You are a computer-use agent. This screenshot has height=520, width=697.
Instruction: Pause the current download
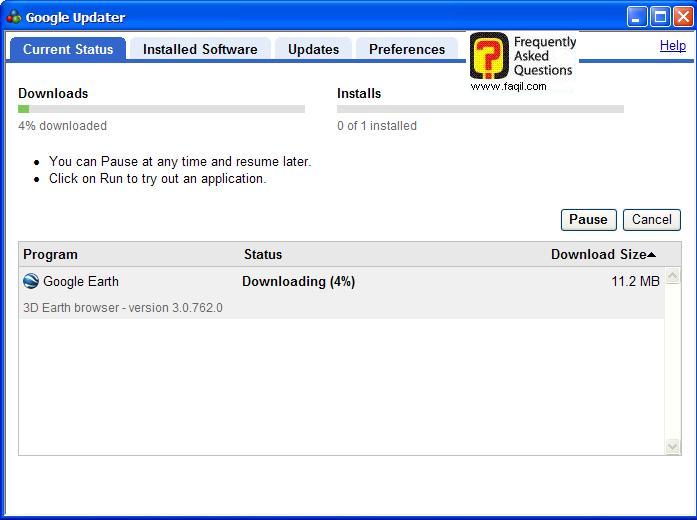point(588,220)
